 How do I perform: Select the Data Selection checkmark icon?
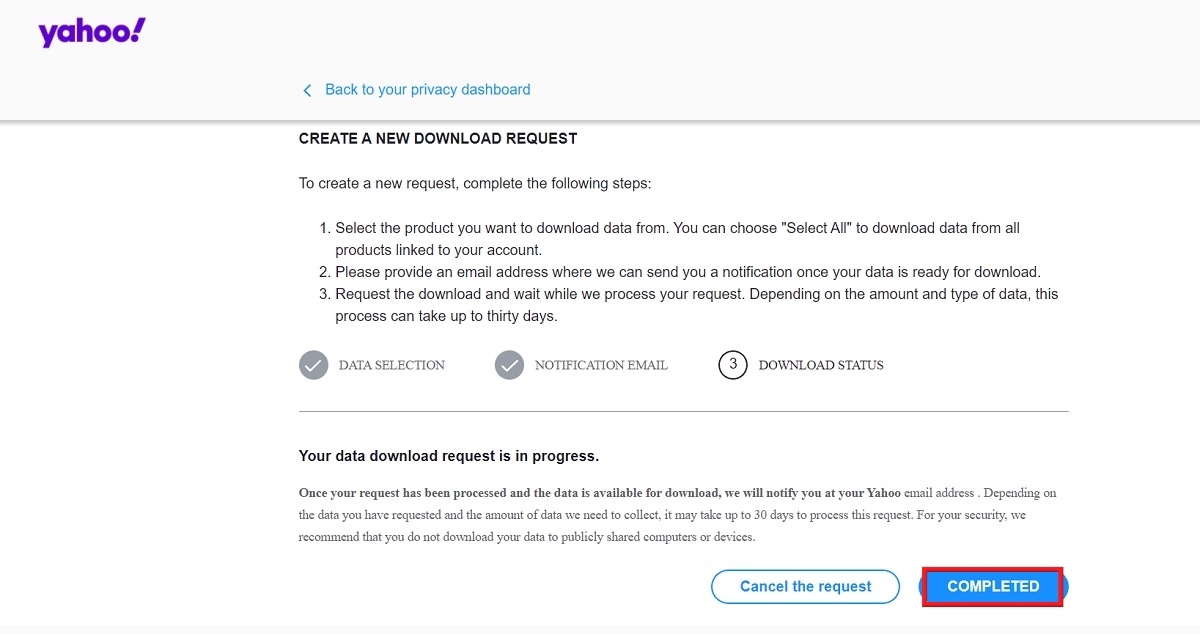(x=313, y=365)
